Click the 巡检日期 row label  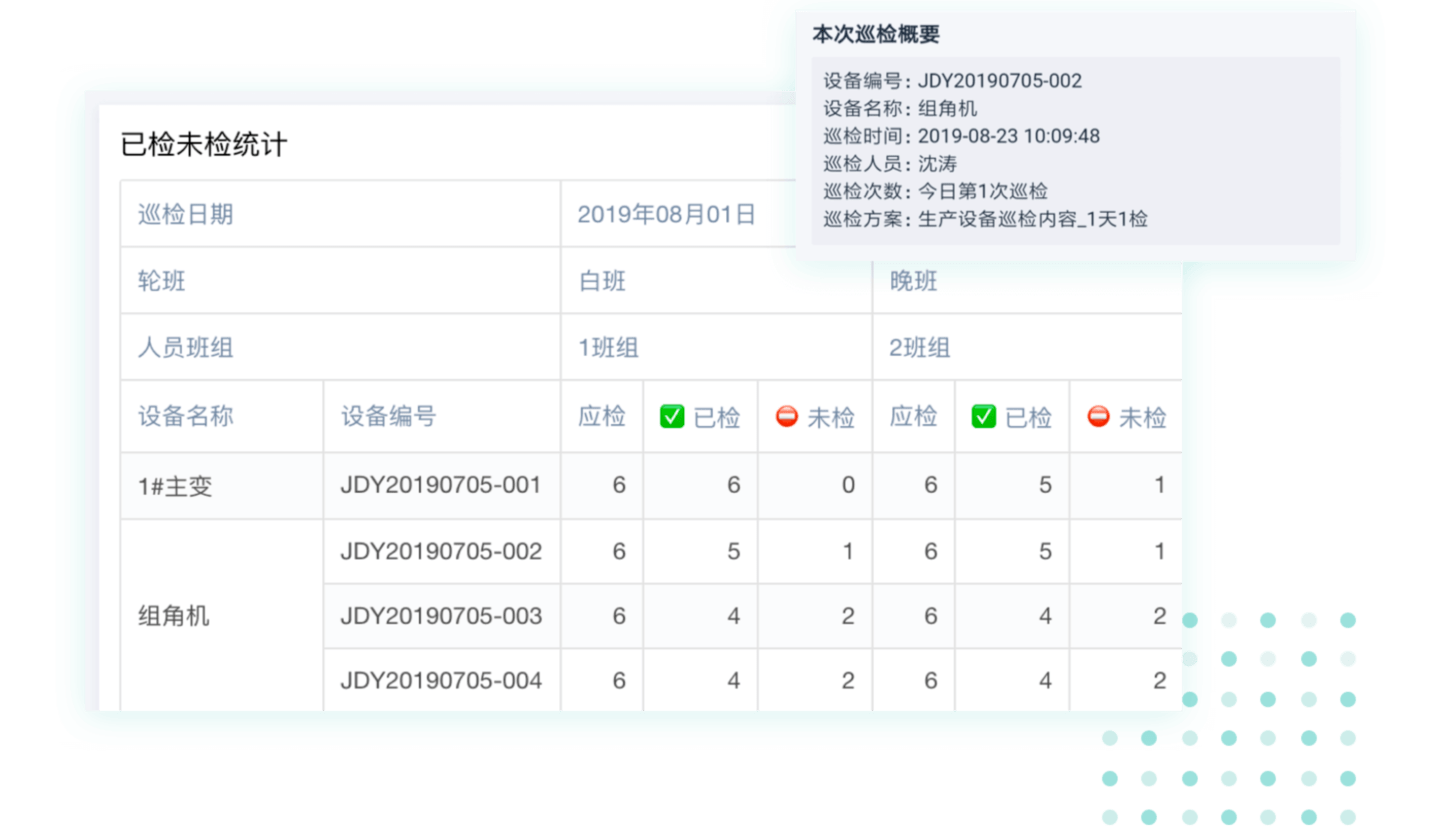click(x=186, y=214)
